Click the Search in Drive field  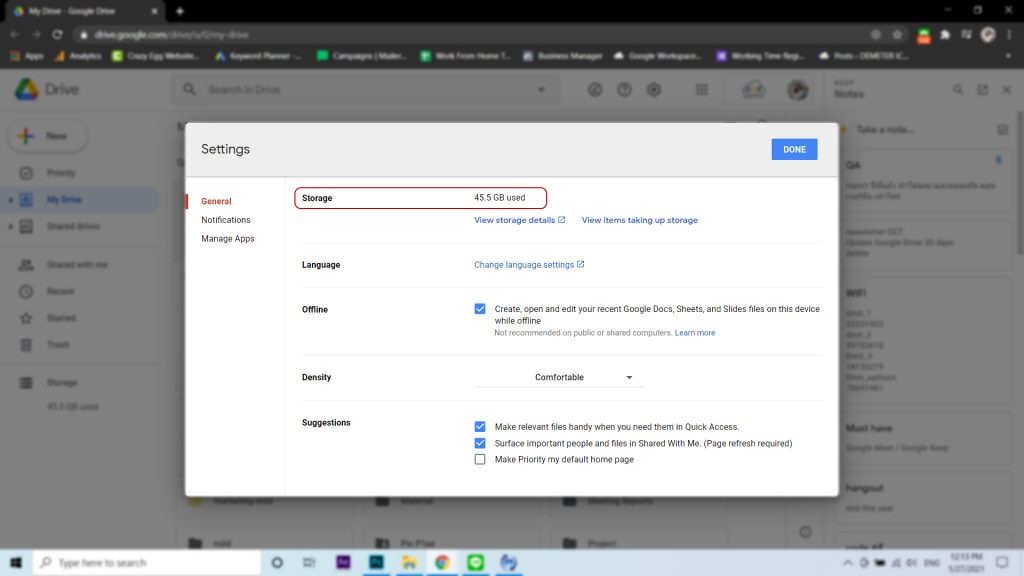point(366,89)
